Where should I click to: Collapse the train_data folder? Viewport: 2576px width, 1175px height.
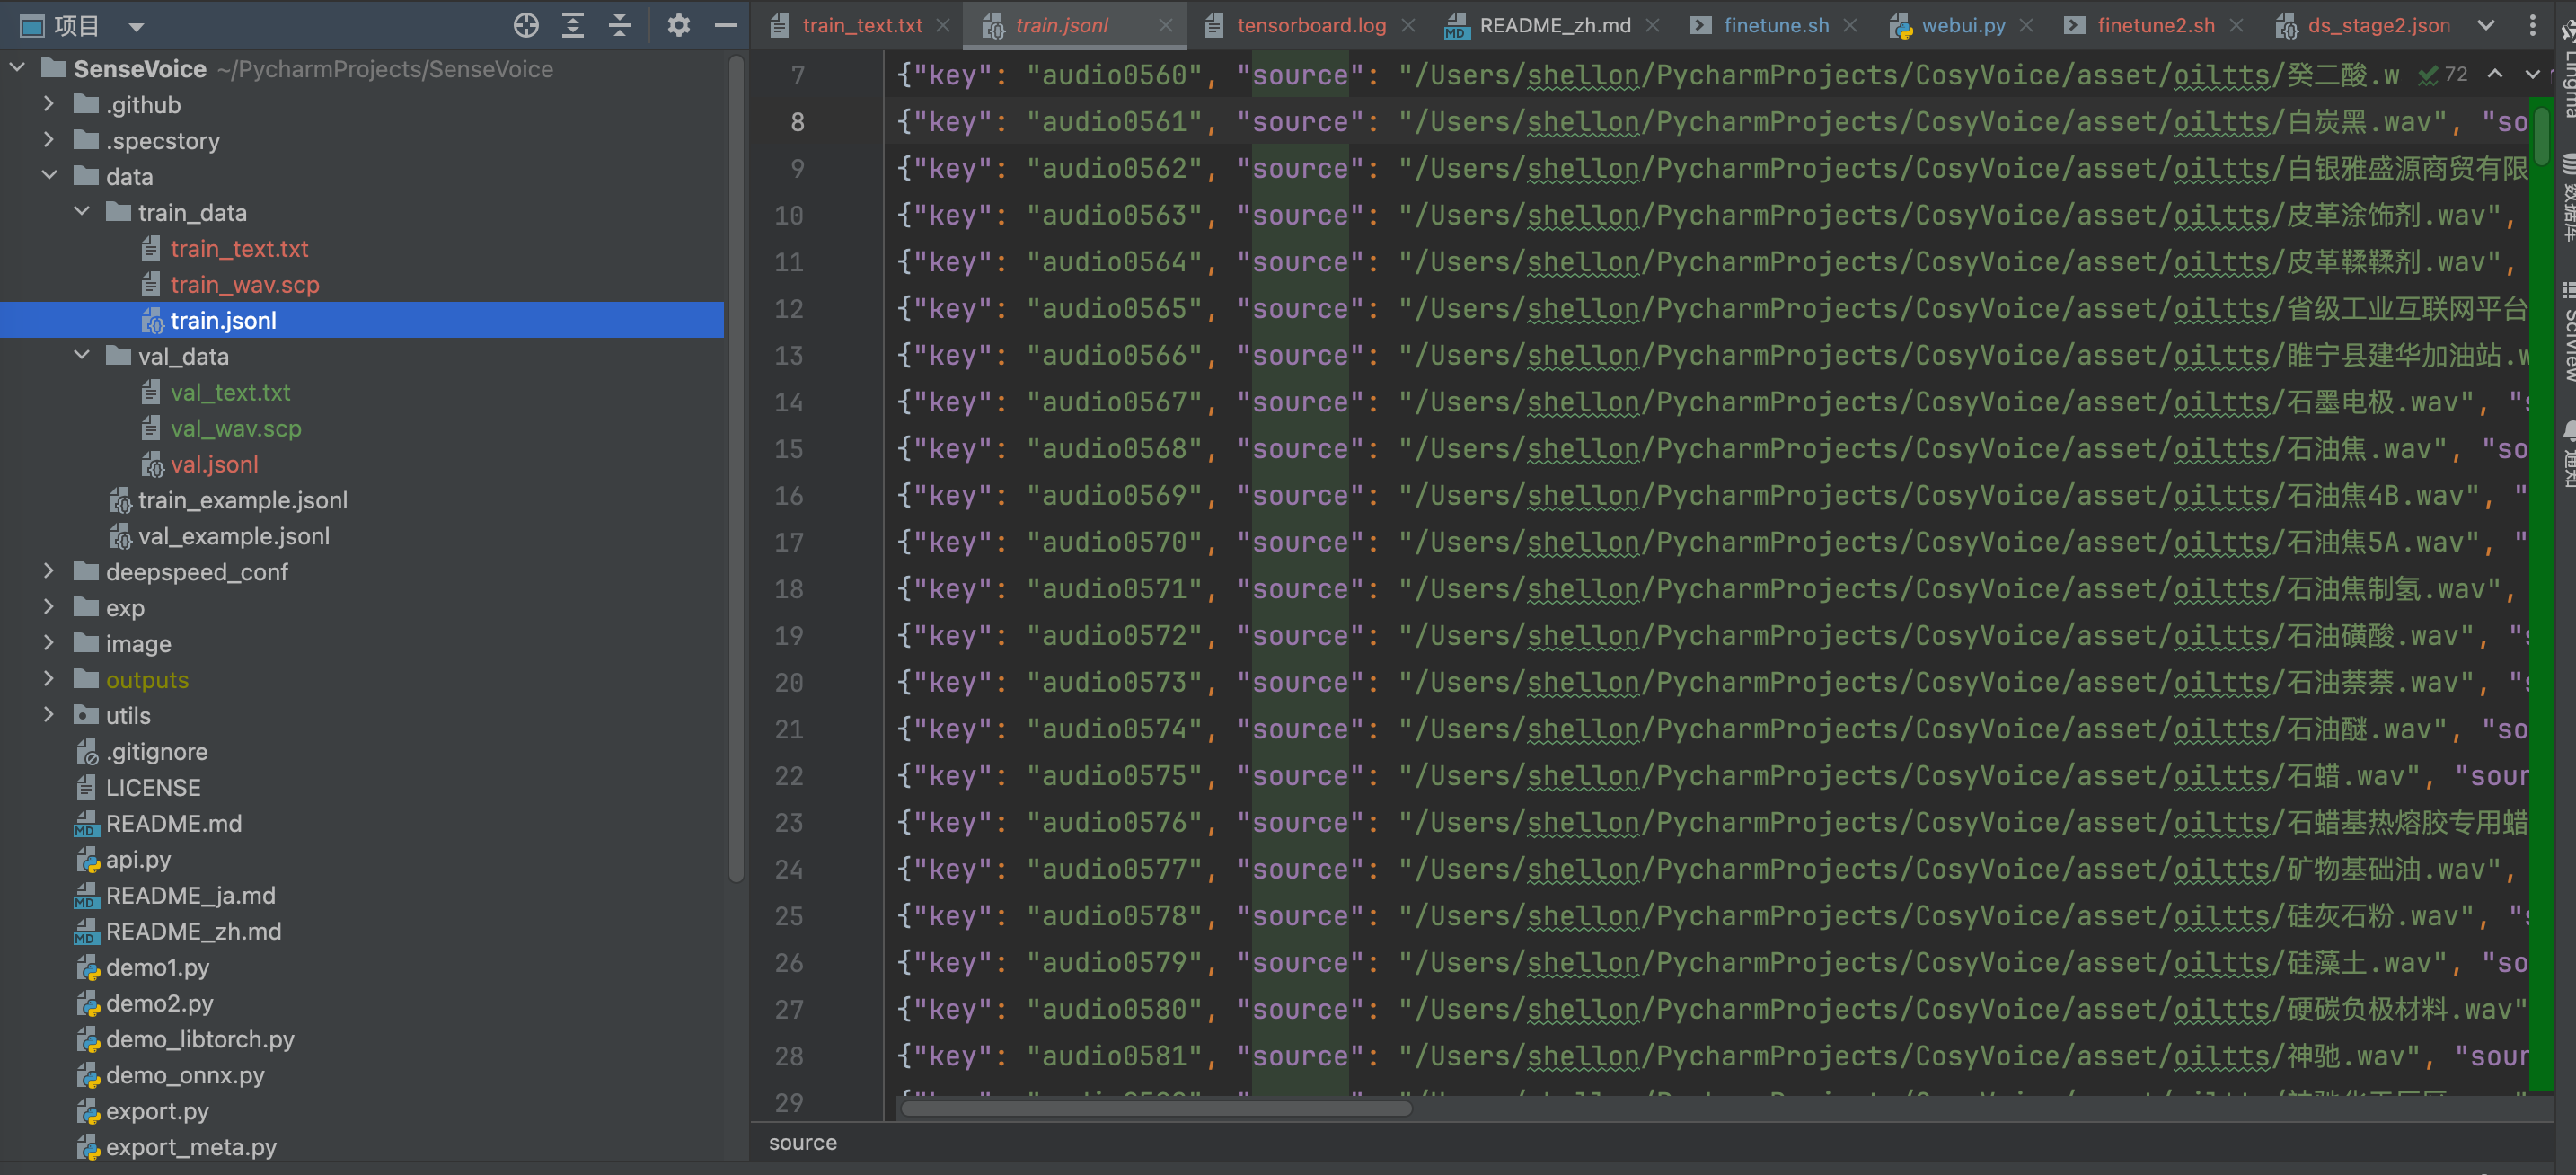(x=83, y=212)
